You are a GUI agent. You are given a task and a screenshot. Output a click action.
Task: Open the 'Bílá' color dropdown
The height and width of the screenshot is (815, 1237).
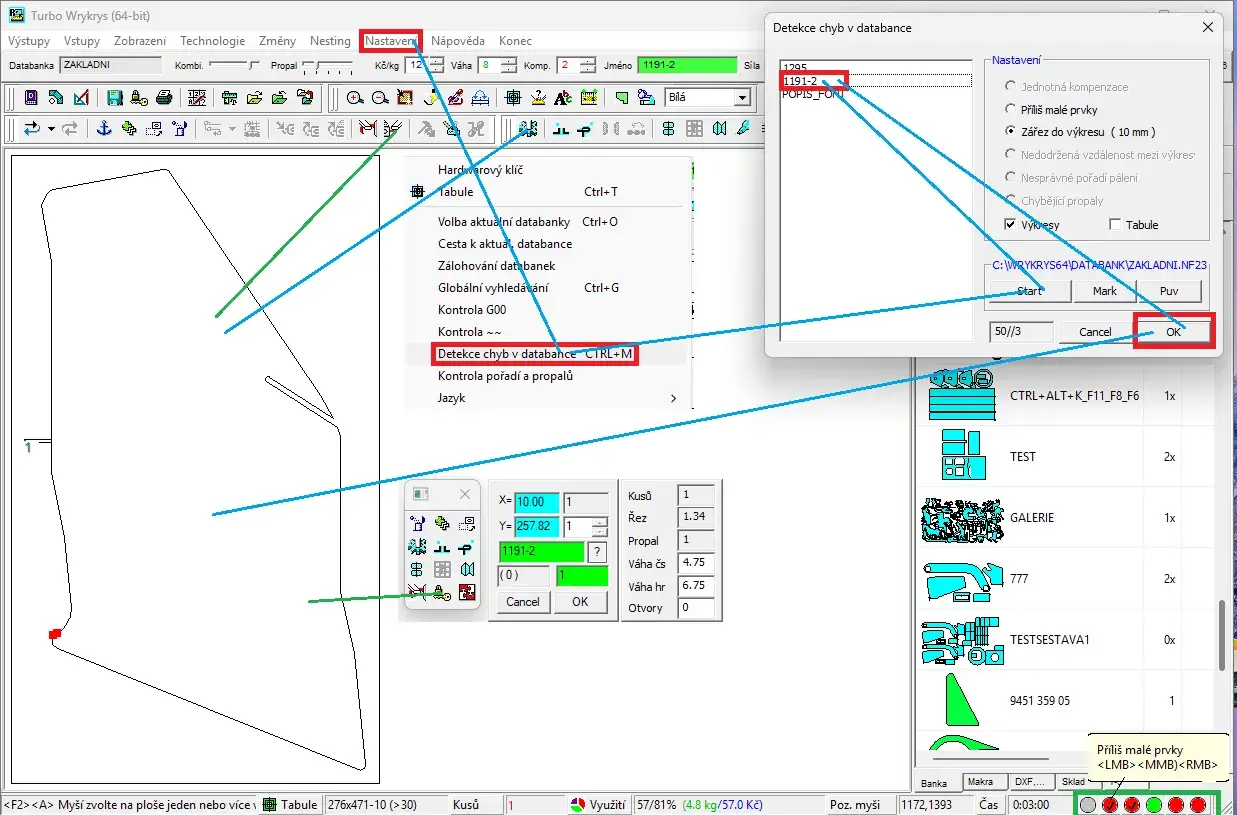[742, 97]
